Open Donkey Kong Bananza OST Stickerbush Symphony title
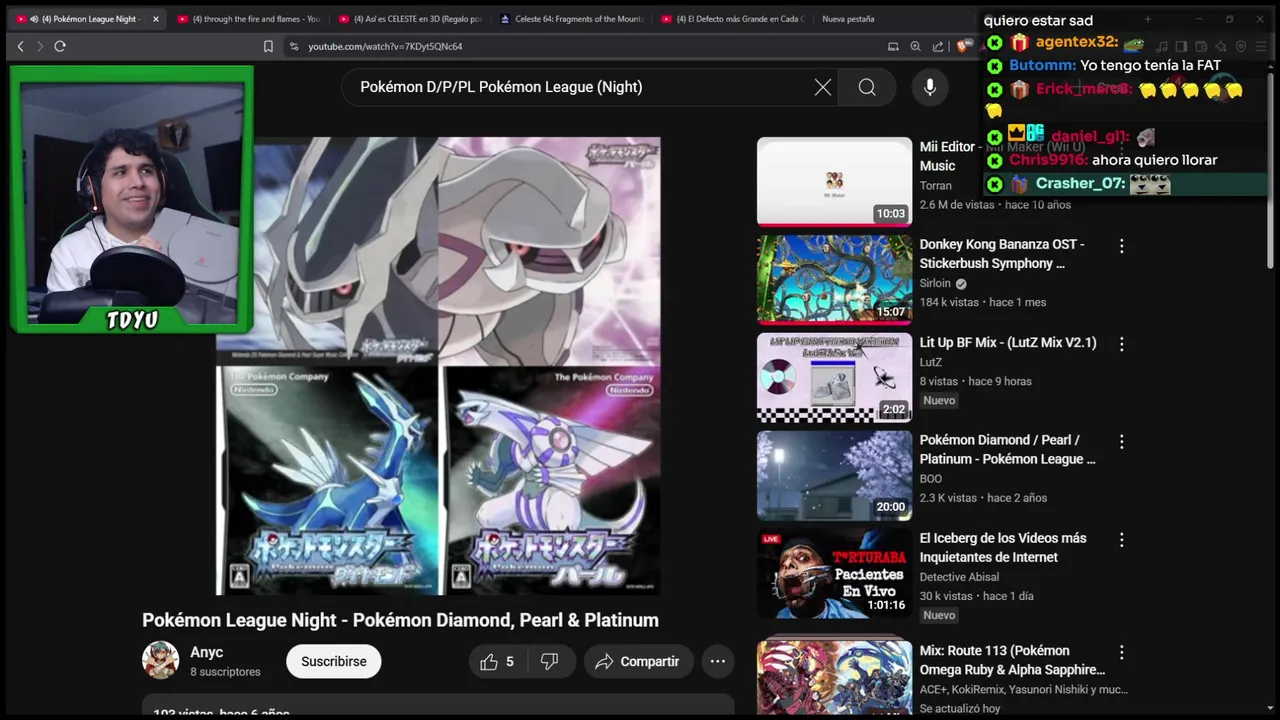1280x720 pixels. pyautogui.click(x=1002, y=254)
